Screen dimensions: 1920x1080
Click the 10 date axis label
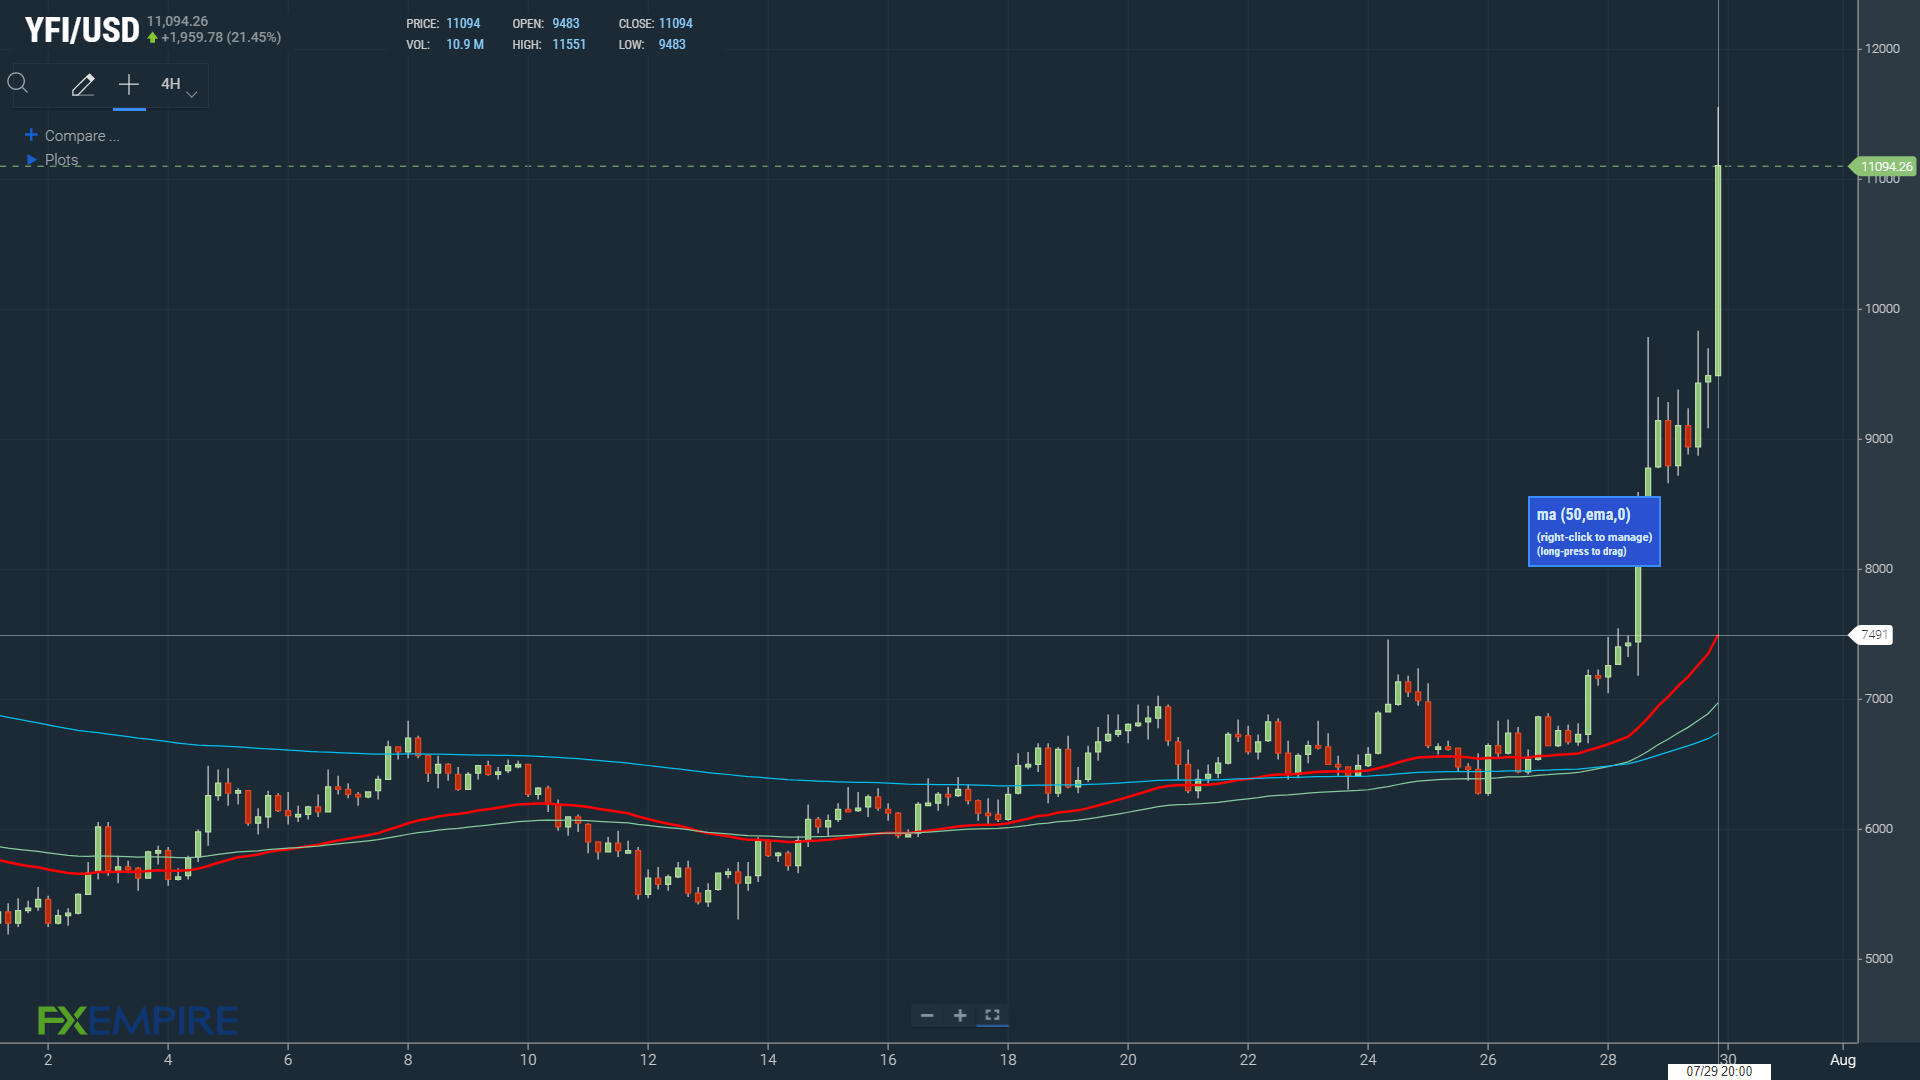[528, 1060]
